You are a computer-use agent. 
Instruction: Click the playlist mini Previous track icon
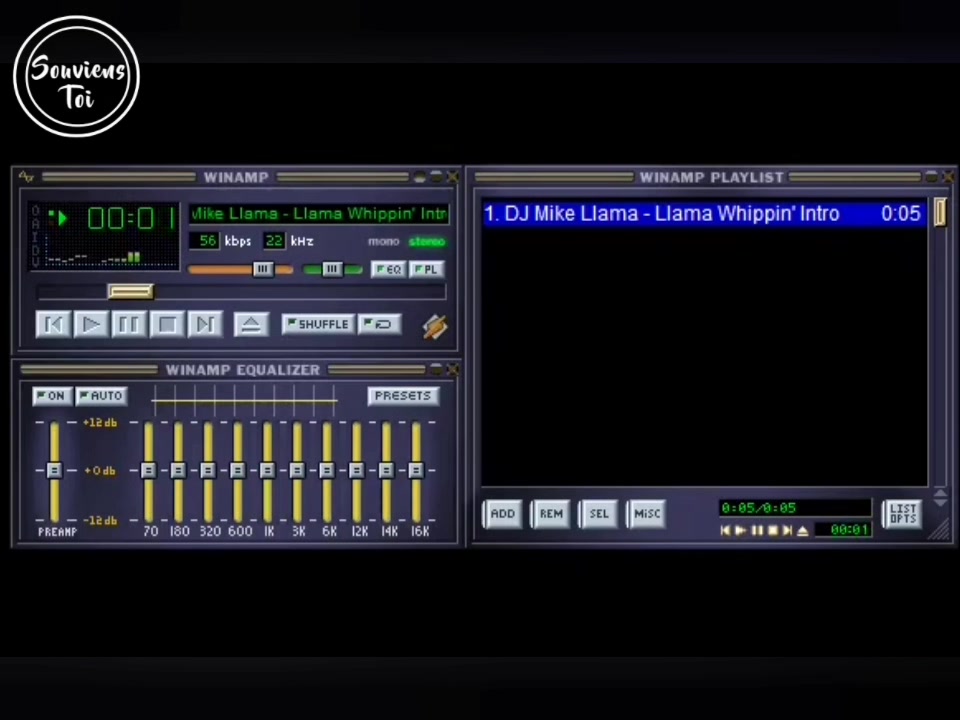(x=726, y=531)
